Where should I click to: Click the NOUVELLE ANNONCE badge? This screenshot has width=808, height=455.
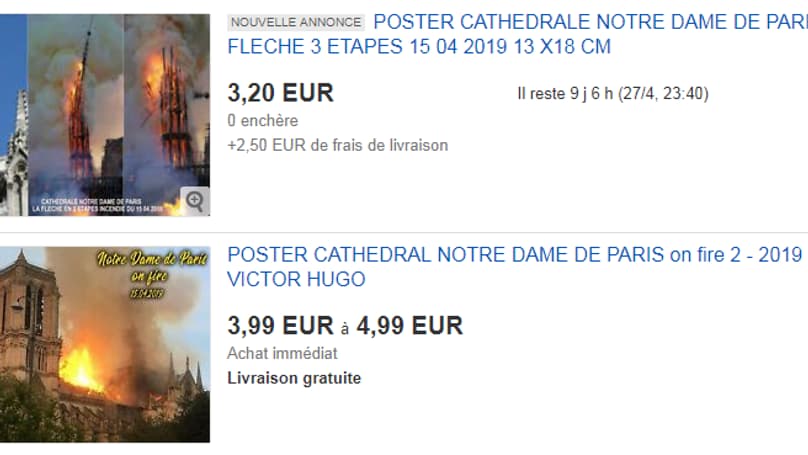[296, 22]
